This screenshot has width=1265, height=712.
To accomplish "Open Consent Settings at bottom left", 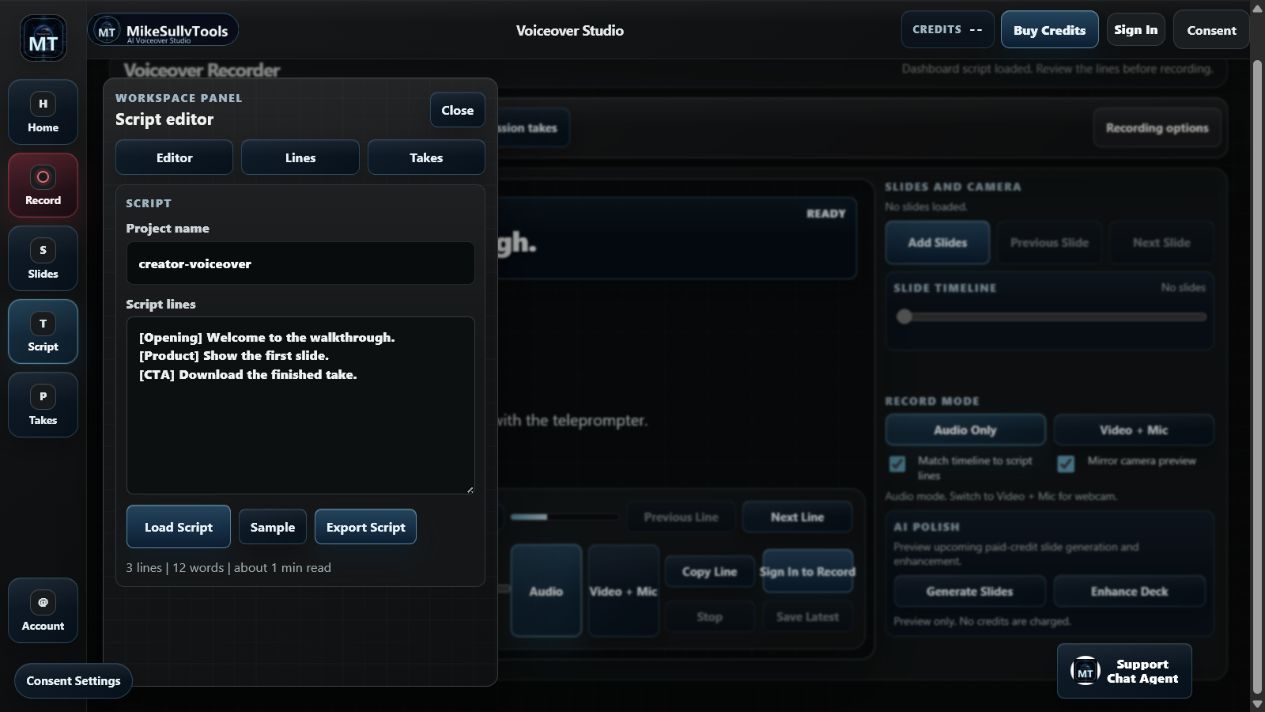I will [73, 681].
